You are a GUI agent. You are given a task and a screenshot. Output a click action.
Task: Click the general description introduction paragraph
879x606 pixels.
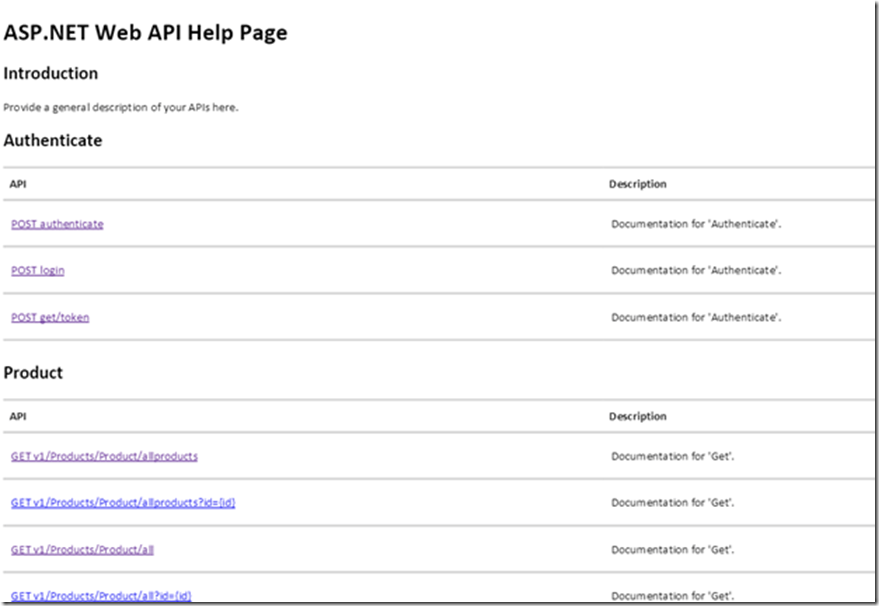click(120, 107)
